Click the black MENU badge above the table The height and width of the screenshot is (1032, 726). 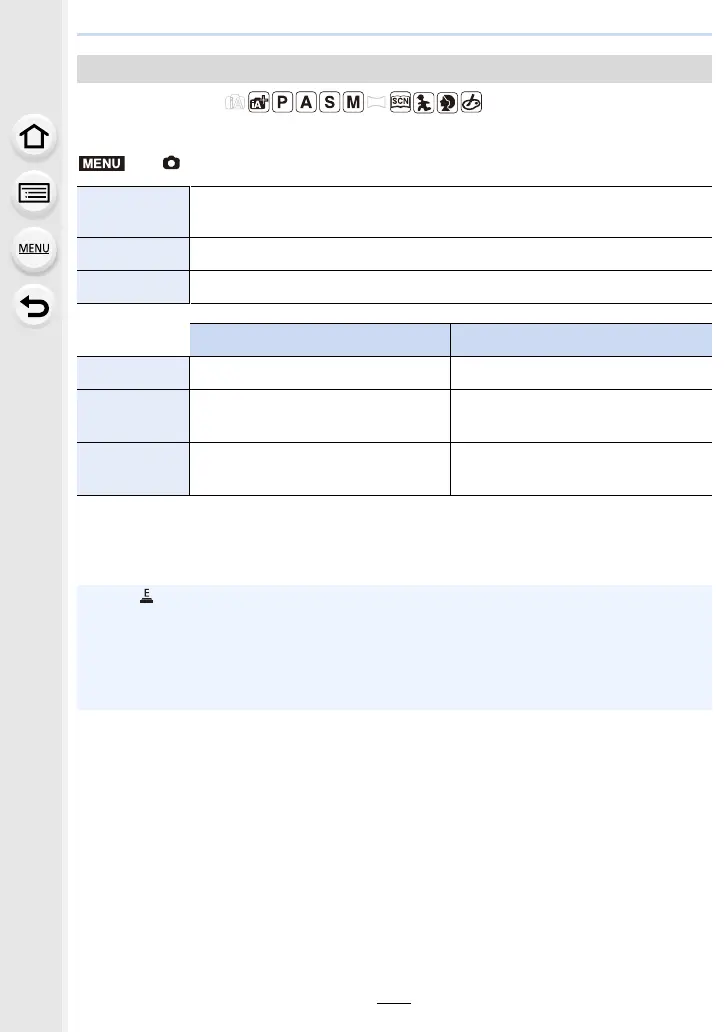click(101, 163)
